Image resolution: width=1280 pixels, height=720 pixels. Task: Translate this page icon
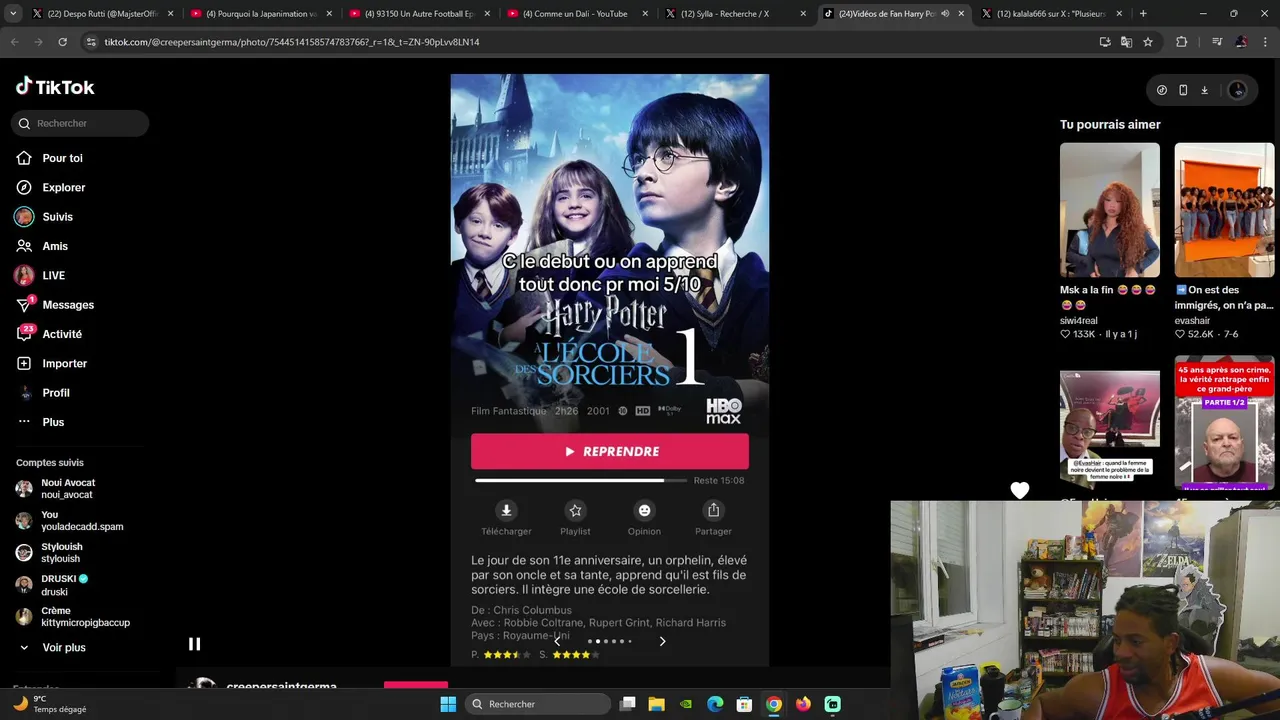1126,42
